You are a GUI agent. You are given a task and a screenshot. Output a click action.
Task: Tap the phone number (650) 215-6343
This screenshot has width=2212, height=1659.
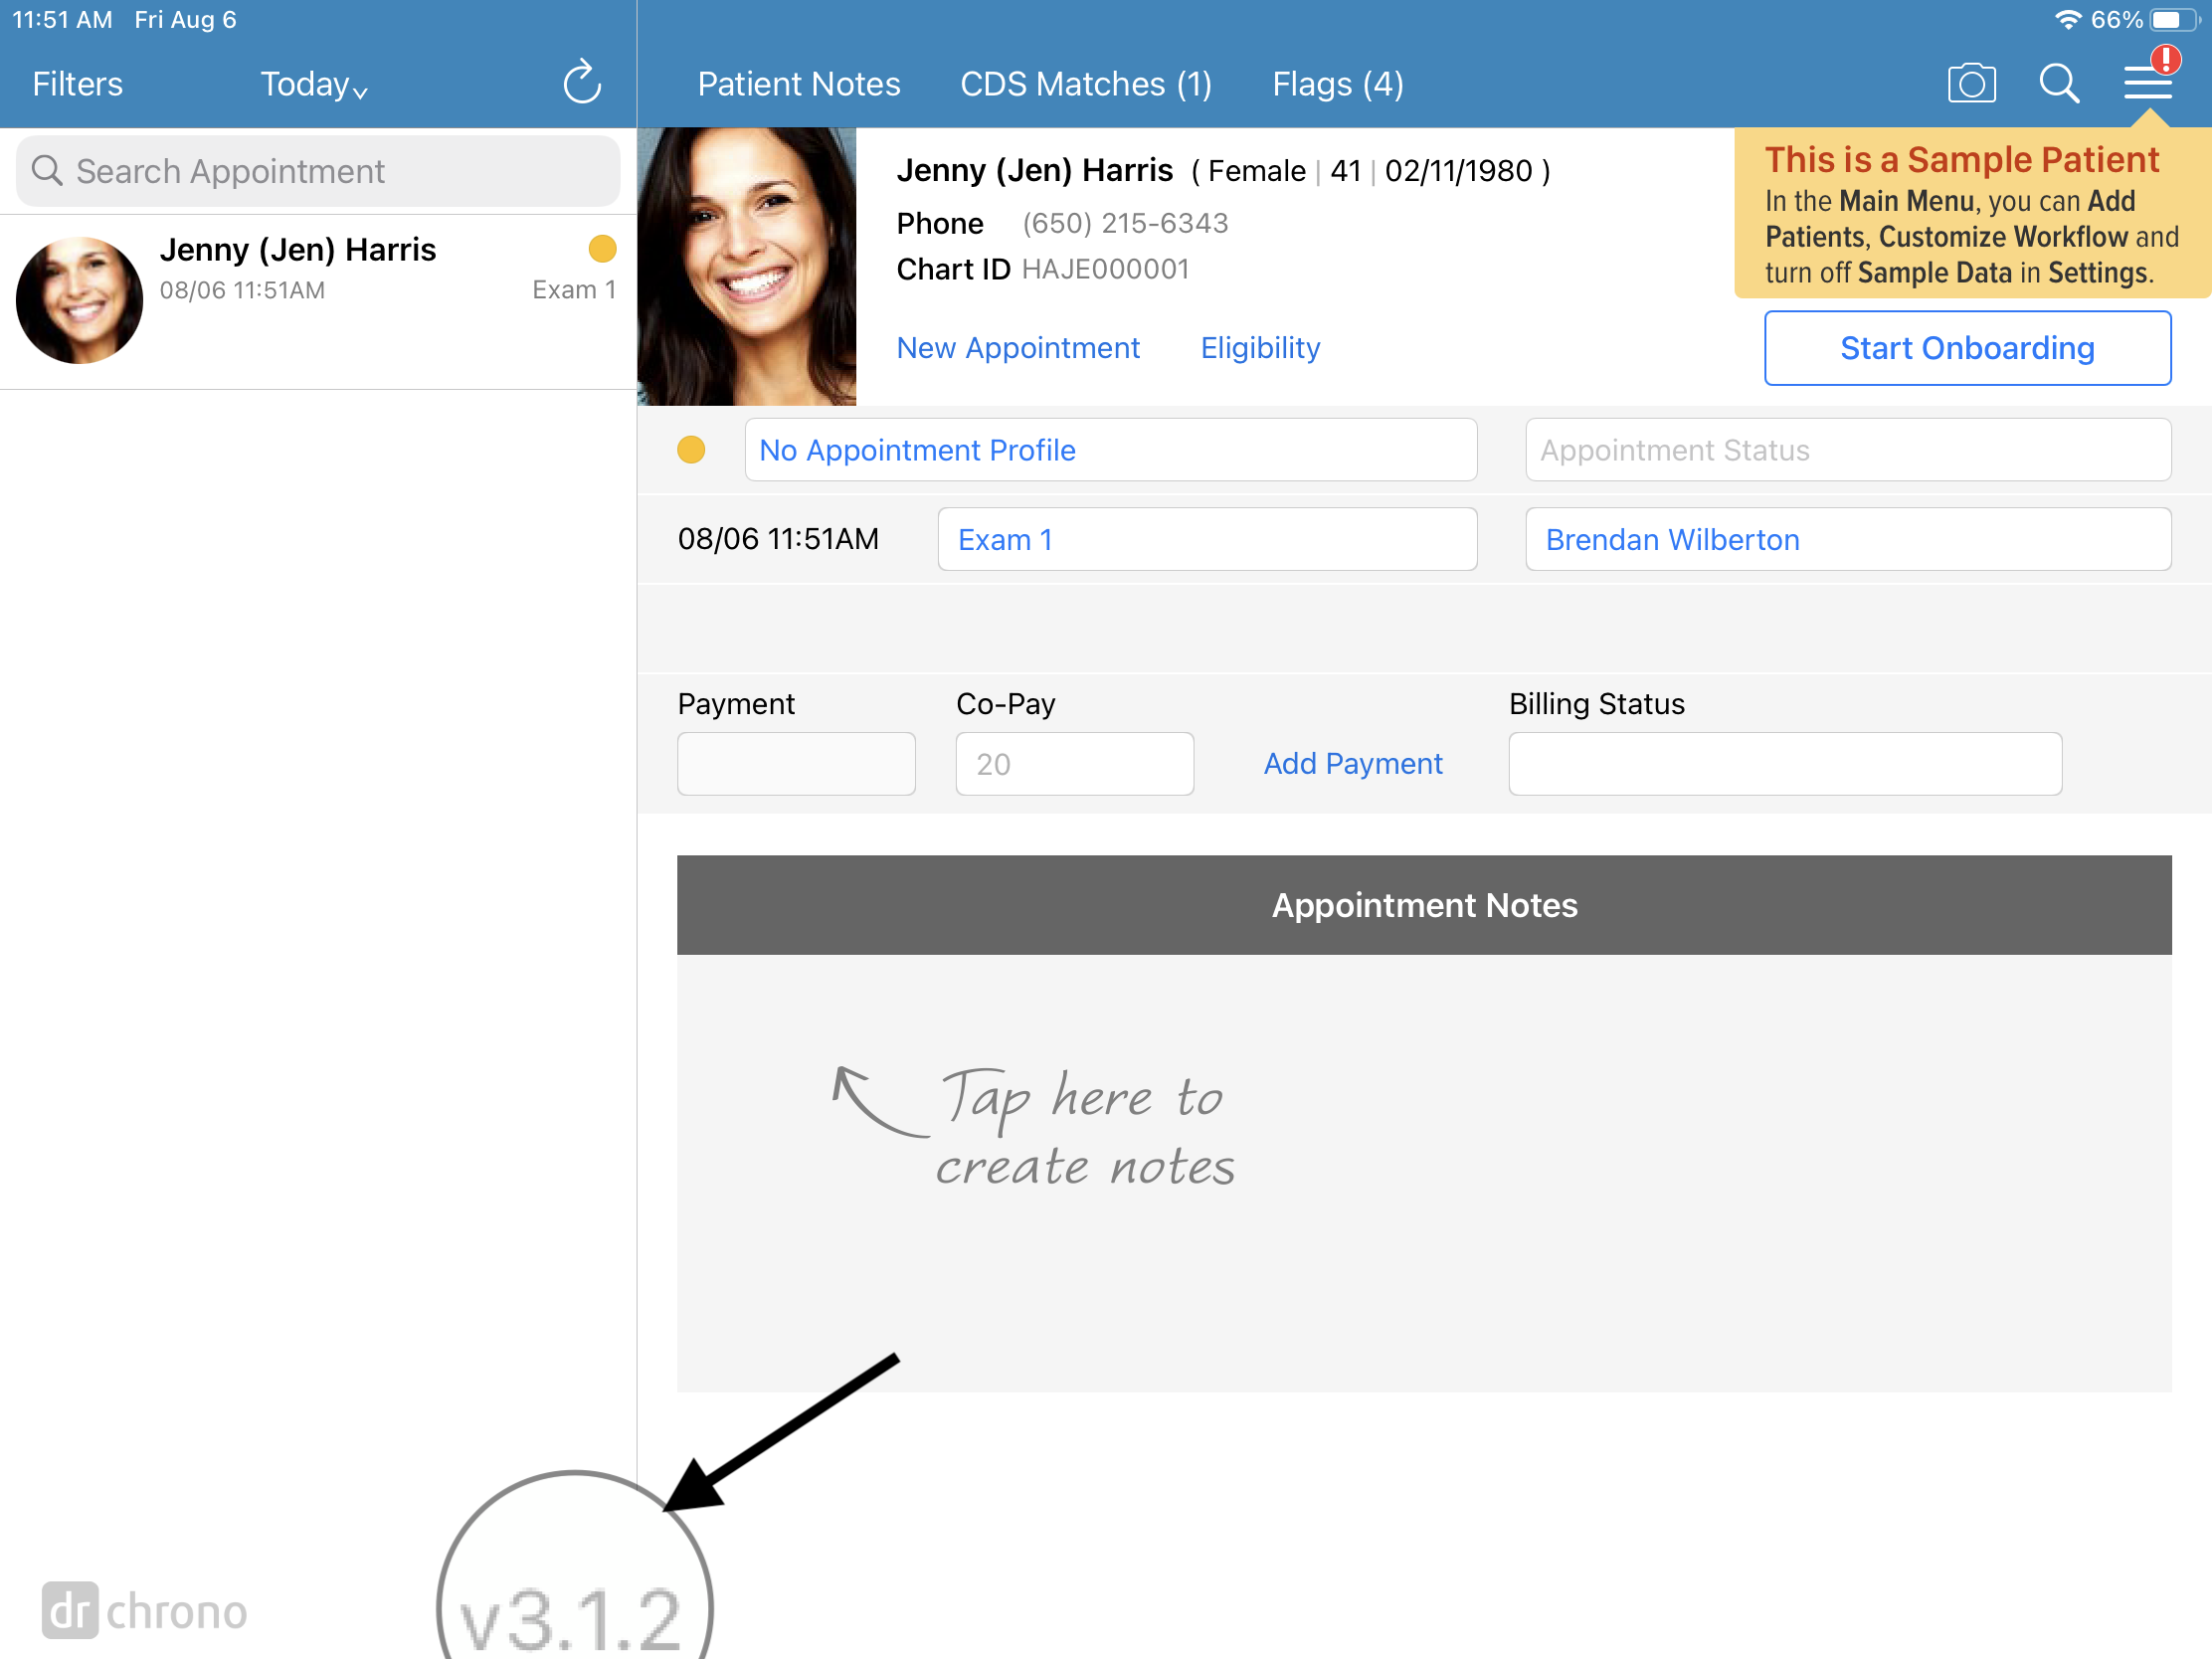pyautogui.click(x=1125, y=223)
